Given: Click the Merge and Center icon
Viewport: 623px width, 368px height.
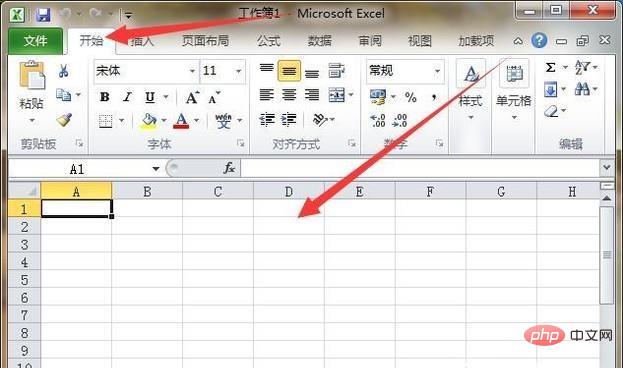Looking at the screenshot, I should coord(337,95).
